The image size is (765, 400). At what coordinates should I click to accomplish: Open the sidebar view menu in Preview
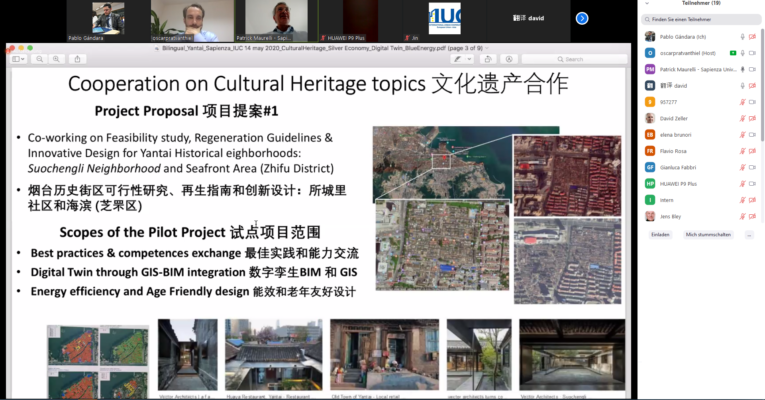click(x=19, y=59)
